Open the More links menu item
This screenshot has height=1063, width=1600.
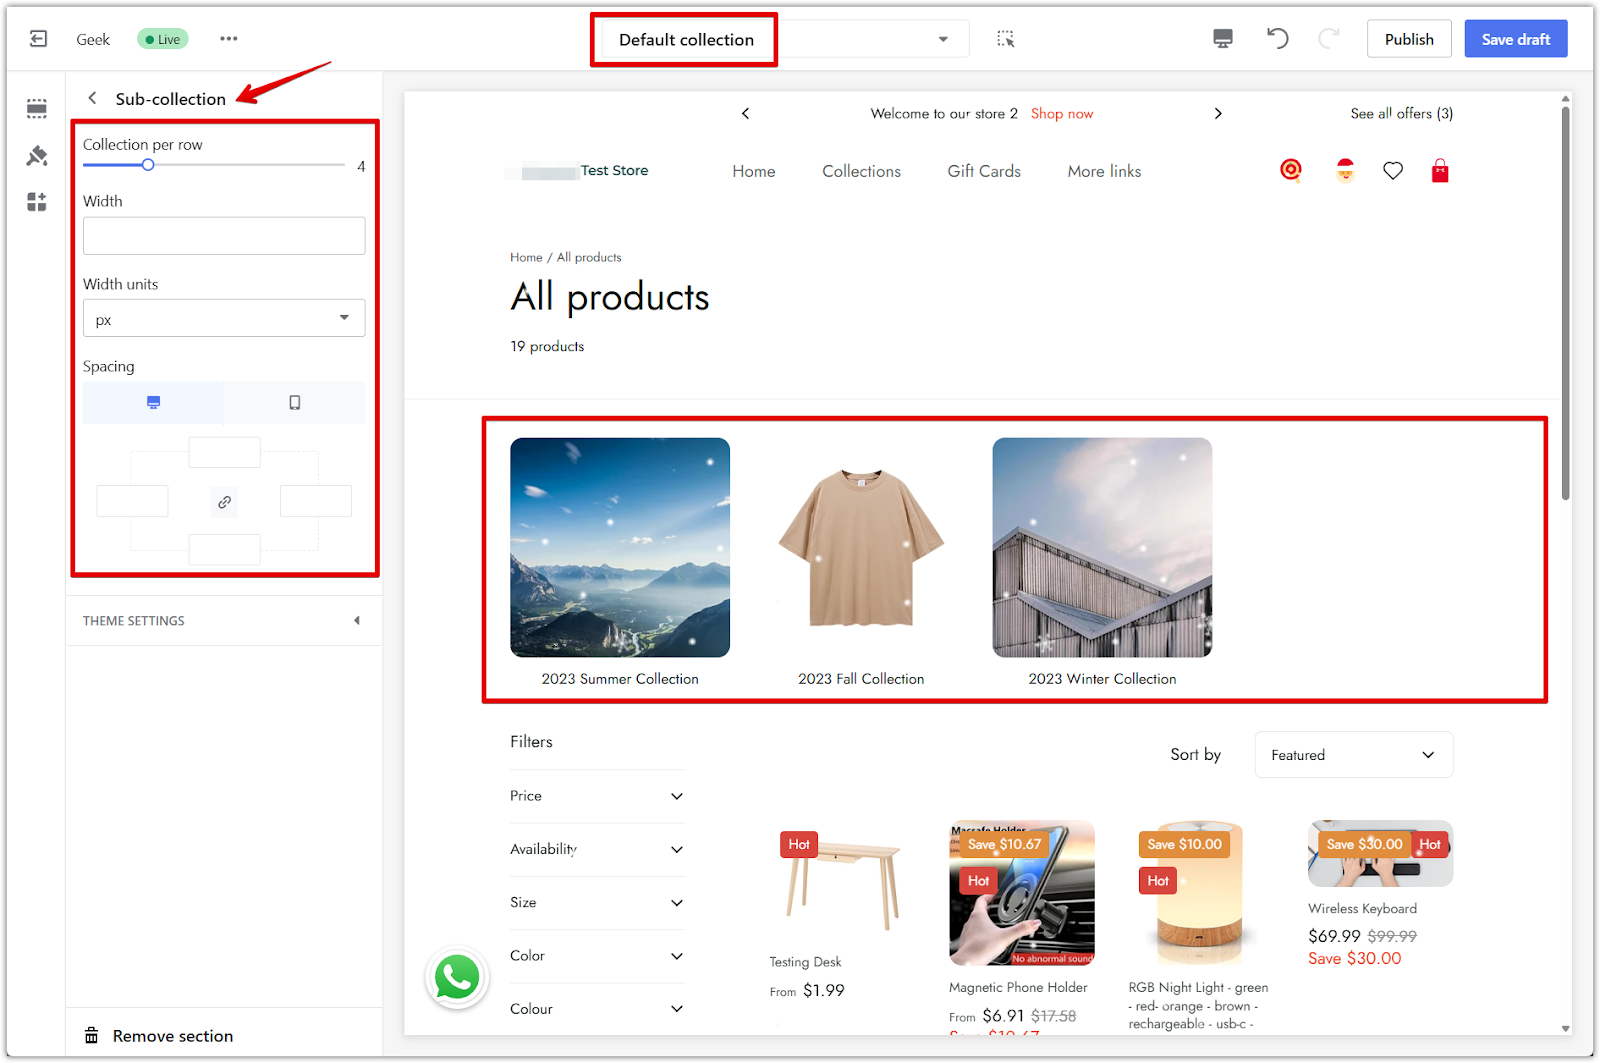click(x=1104, y=171)
